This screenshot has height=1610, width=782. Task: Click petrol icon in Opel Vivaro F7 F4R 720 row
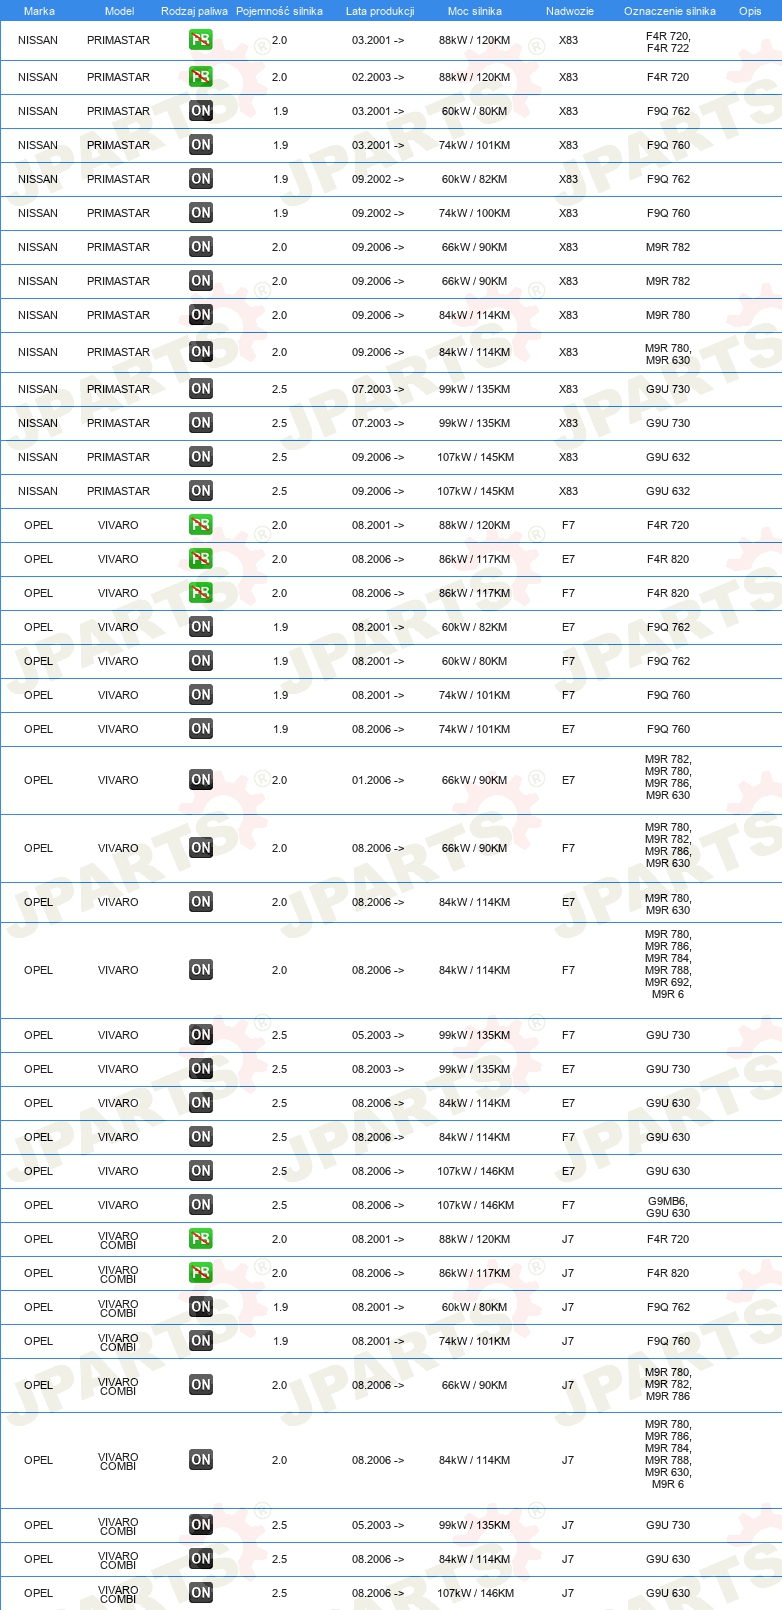201,525
